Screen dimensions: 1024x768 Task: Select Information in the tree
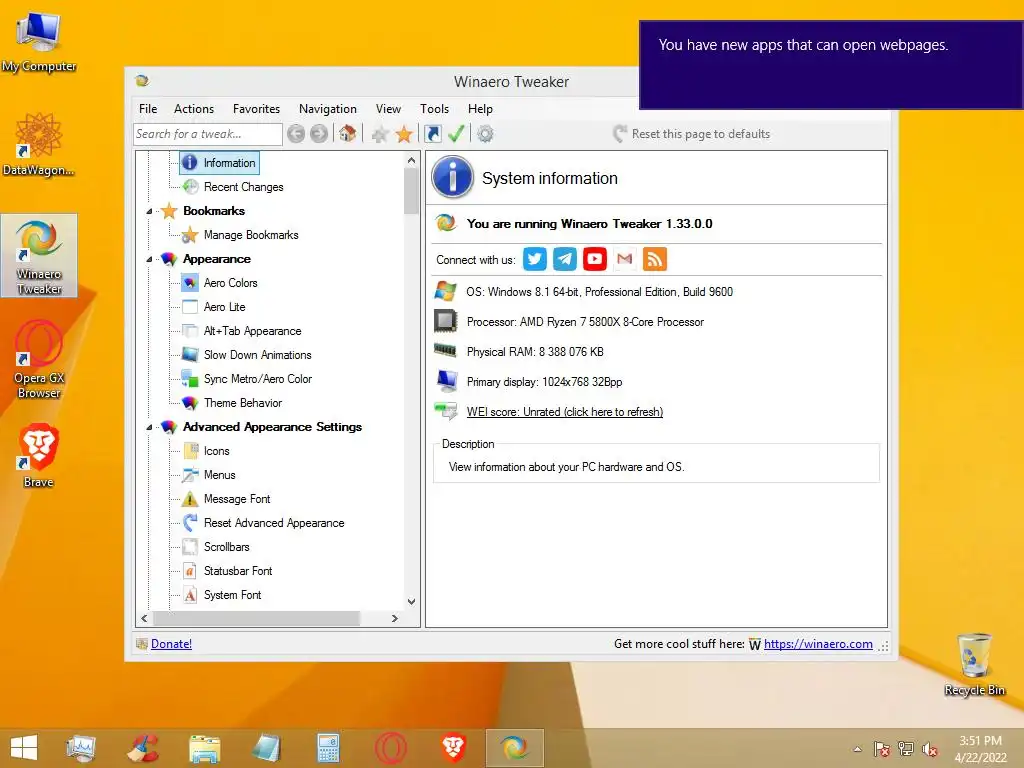click(219, 163)
